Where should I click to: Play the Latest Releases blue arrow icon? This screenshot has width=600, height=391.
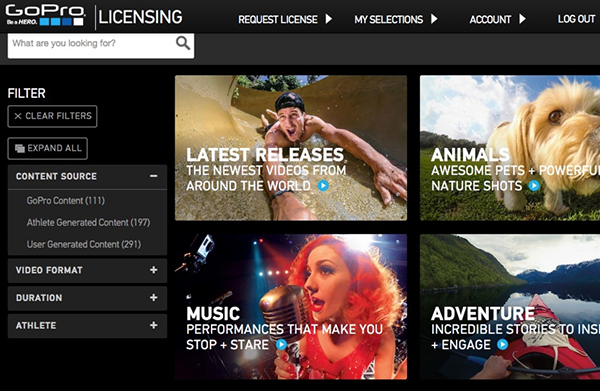(x=323, y=186)
